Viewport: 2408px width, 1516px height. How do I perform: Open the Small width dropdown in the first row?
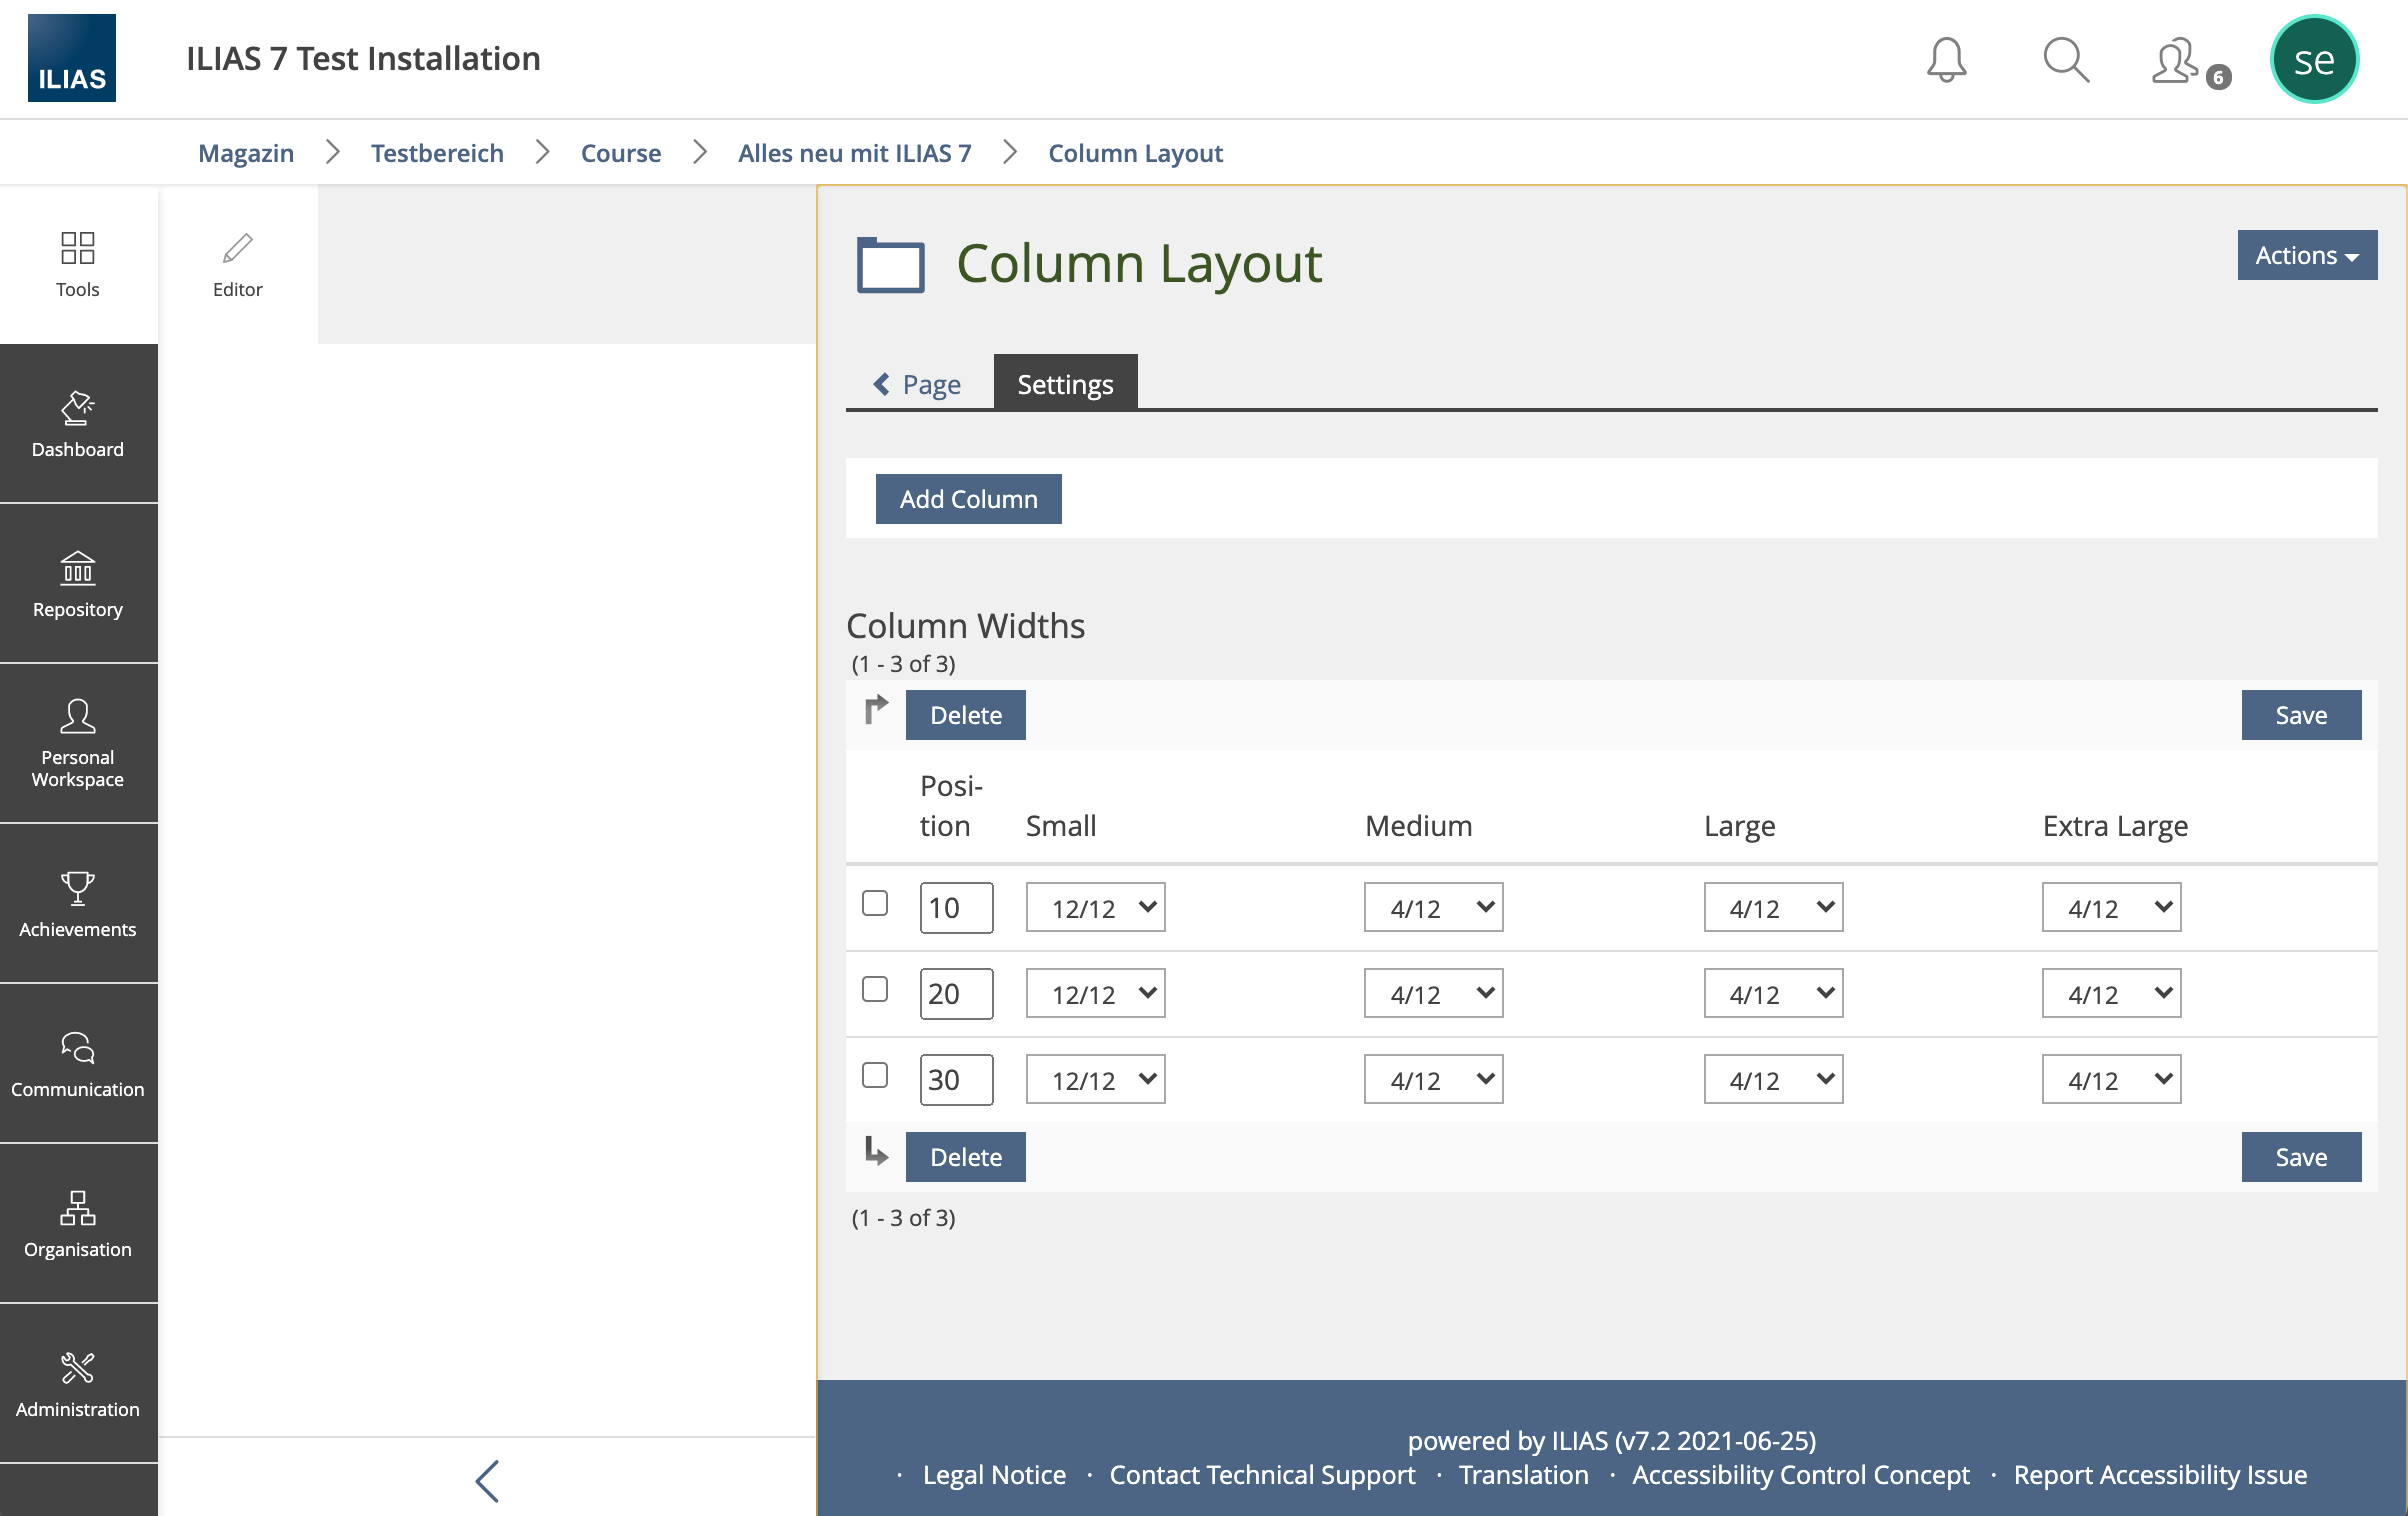click(1095, 908)
